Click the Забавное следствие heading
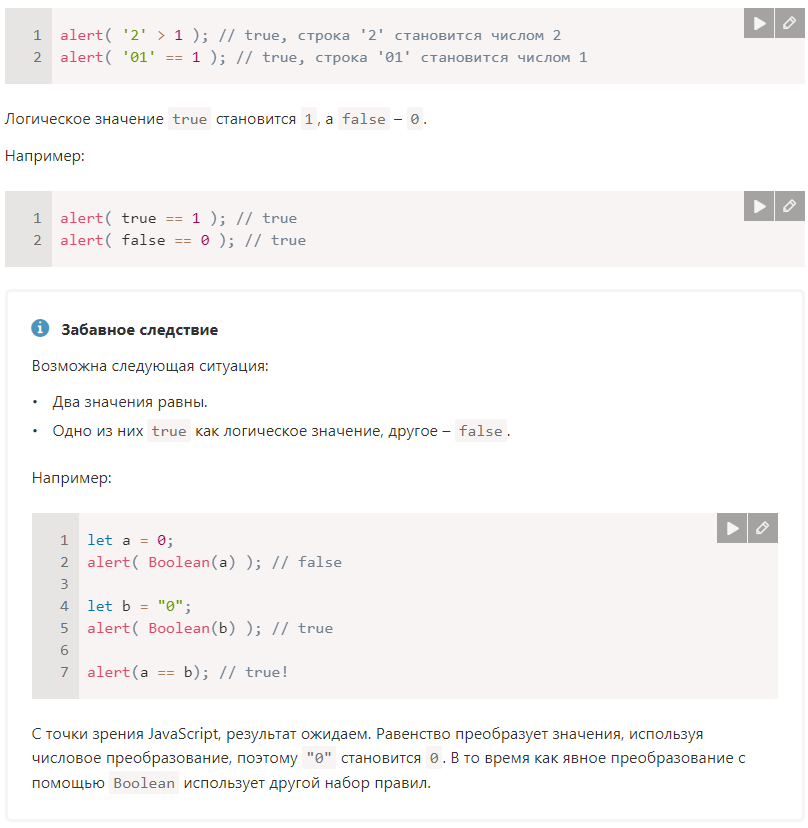Screen dimensions: 808x828 139,330
